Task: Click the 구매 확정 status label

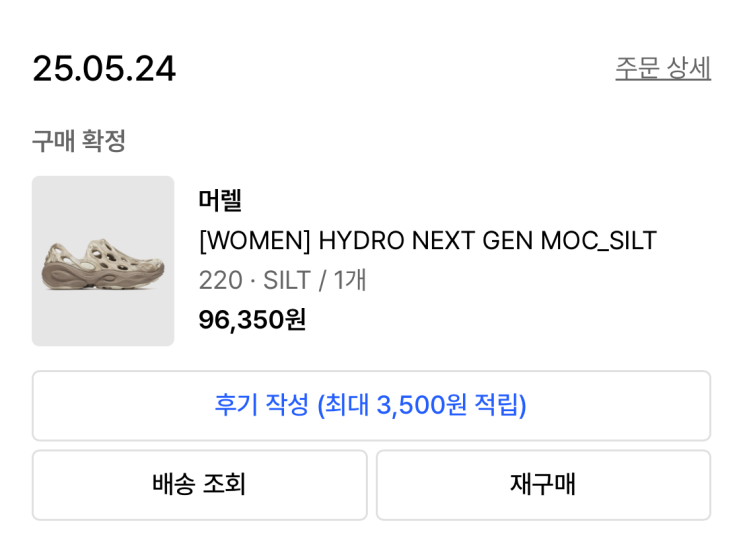Action: (78, 141)
